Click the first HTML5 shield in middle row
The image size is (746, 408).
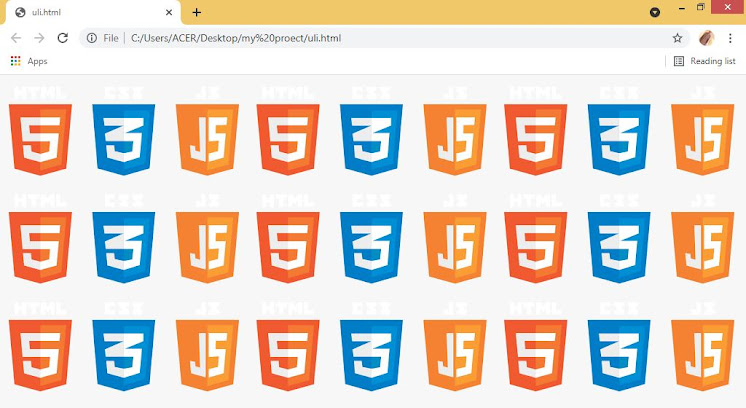coord(40,247)
